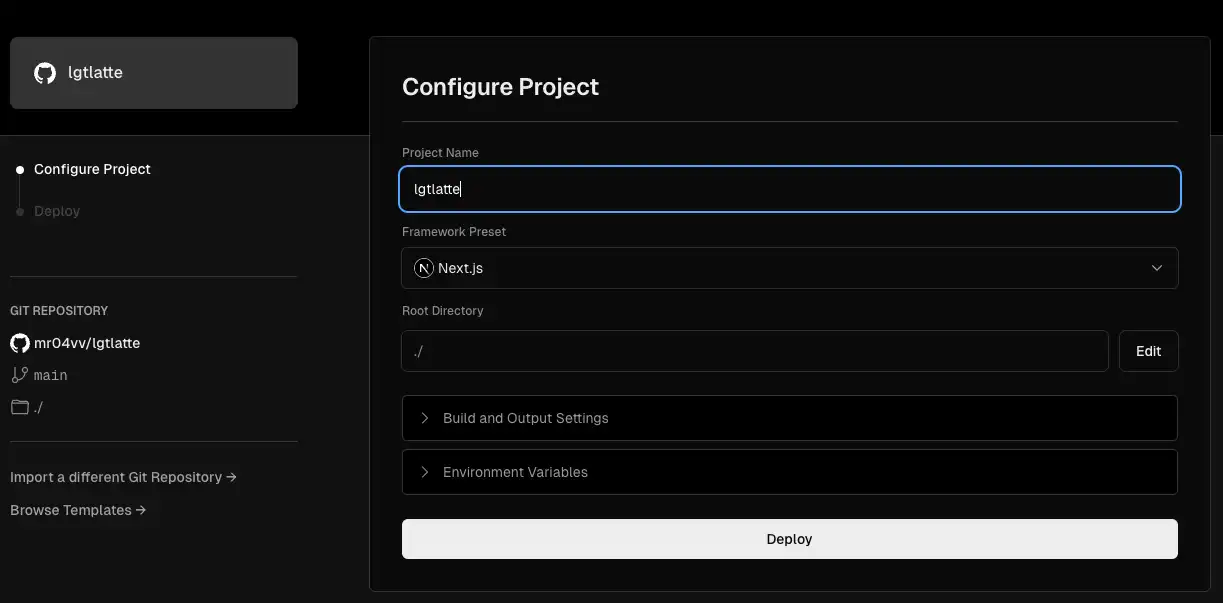This screenshot has width=1223, height=603.
Task: Open Import a different Git Repository link
Action: click(123, 477)
